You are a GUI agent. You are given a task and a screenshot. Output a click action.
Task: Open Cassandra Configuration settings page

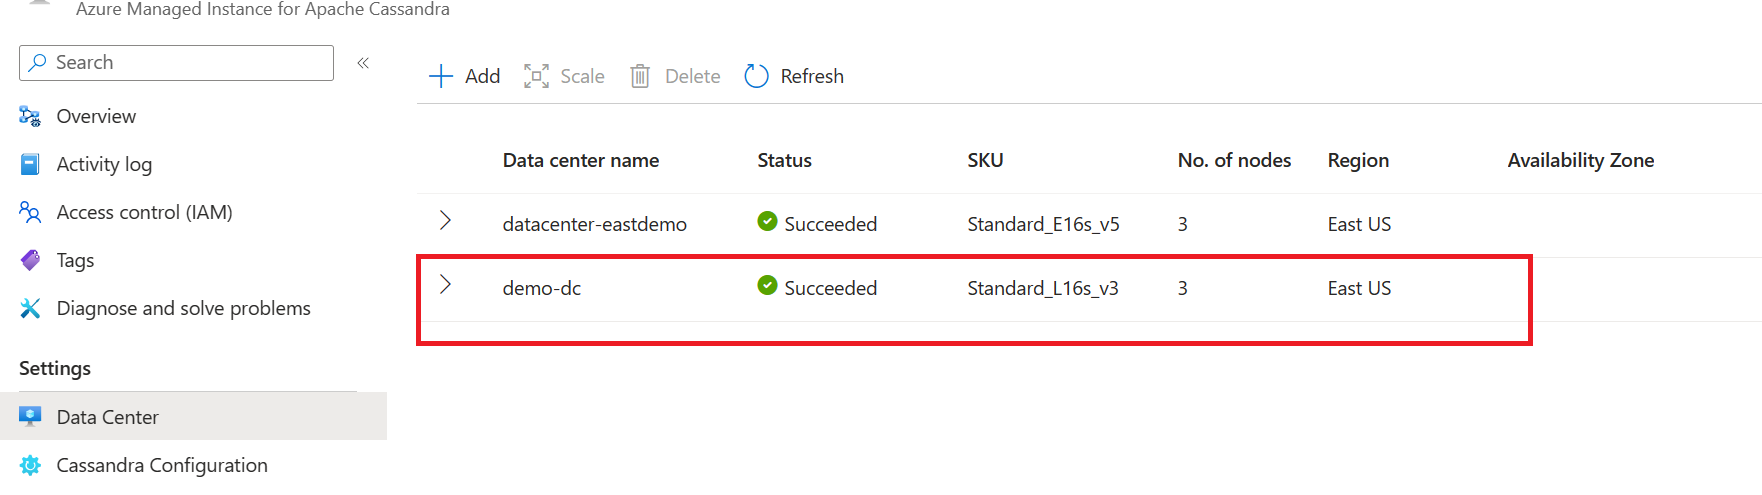point(162,465)
